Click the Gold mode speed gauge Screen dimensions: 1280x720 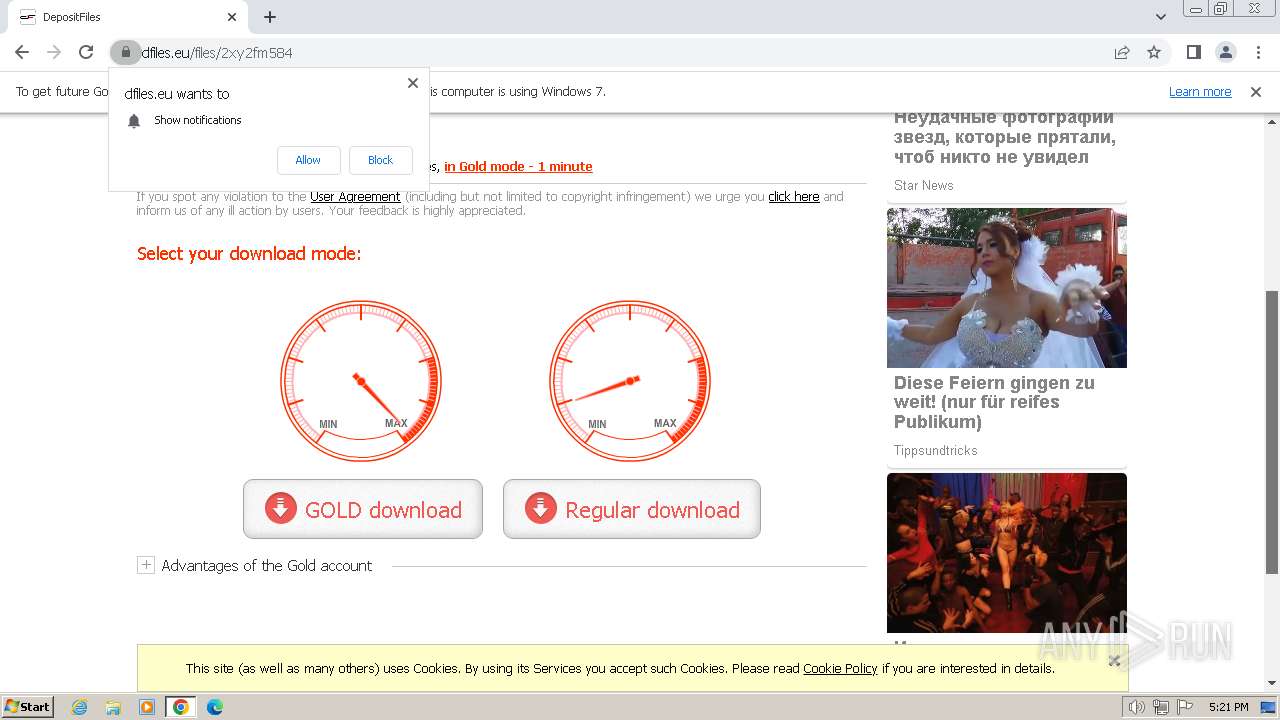pos(361,381)
